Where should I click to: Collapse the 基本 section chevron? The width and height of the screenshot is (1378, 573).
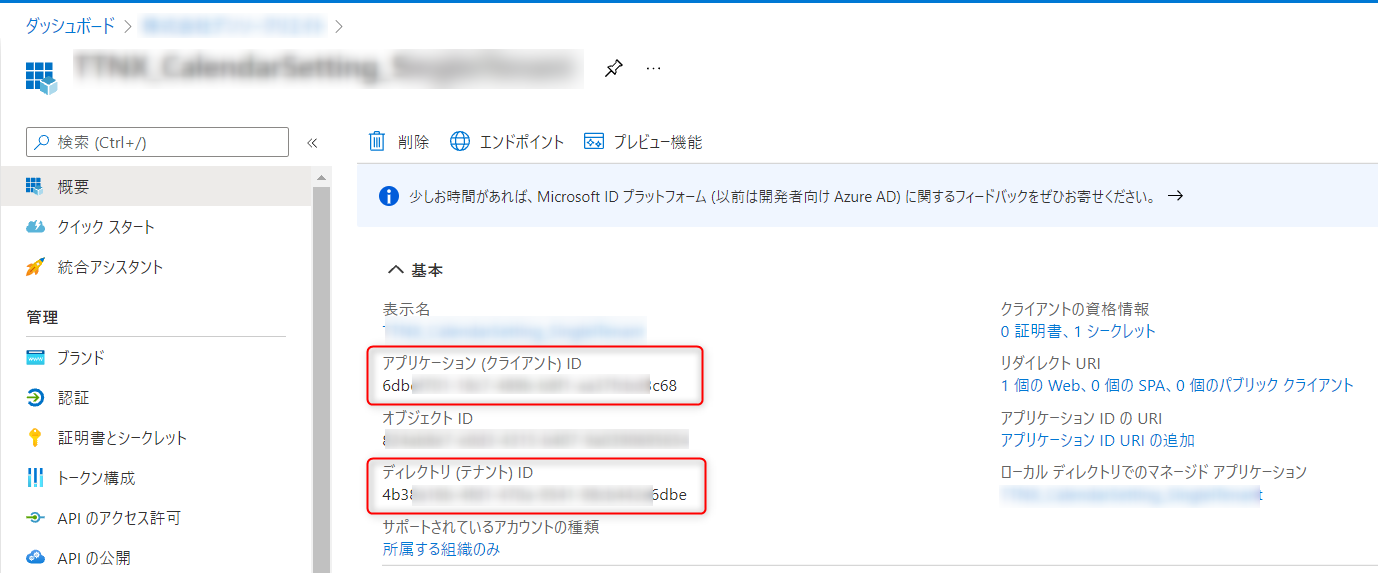point(395,270)
